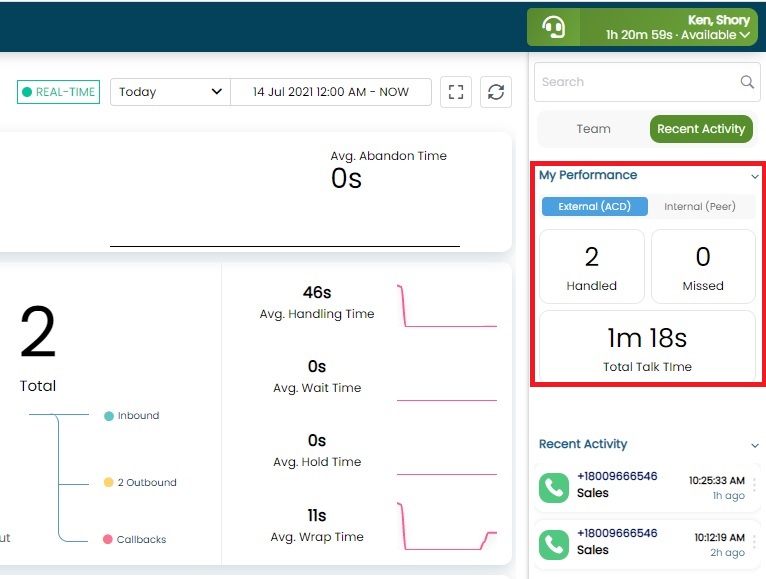Toggle the REAL-TIME indicator button

tap(59, 92)
